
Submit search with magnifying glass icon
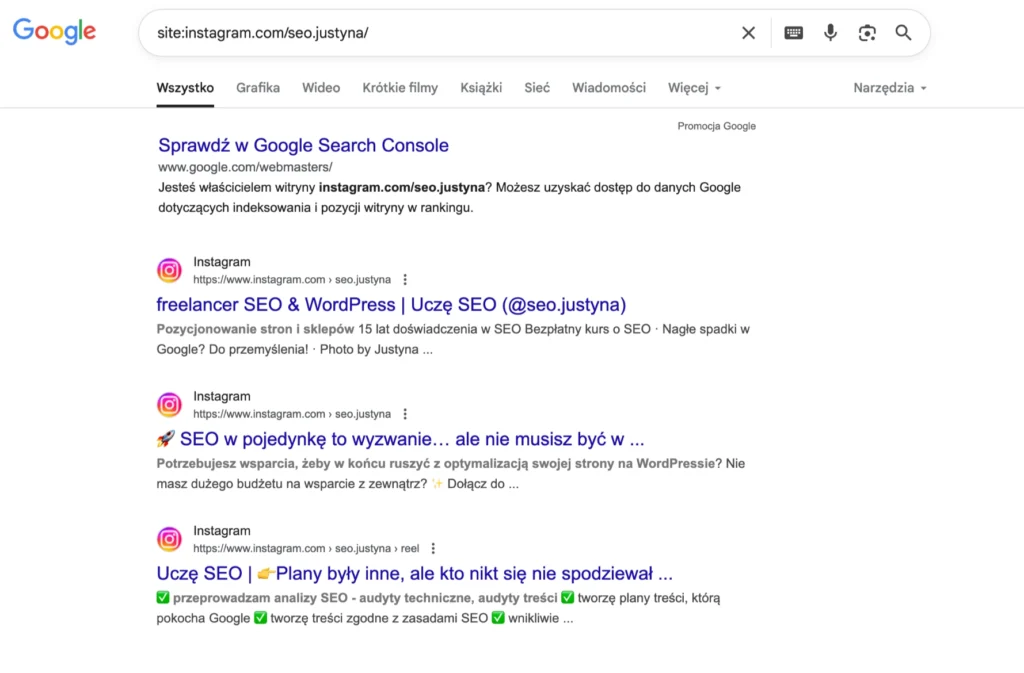(903, 33)
